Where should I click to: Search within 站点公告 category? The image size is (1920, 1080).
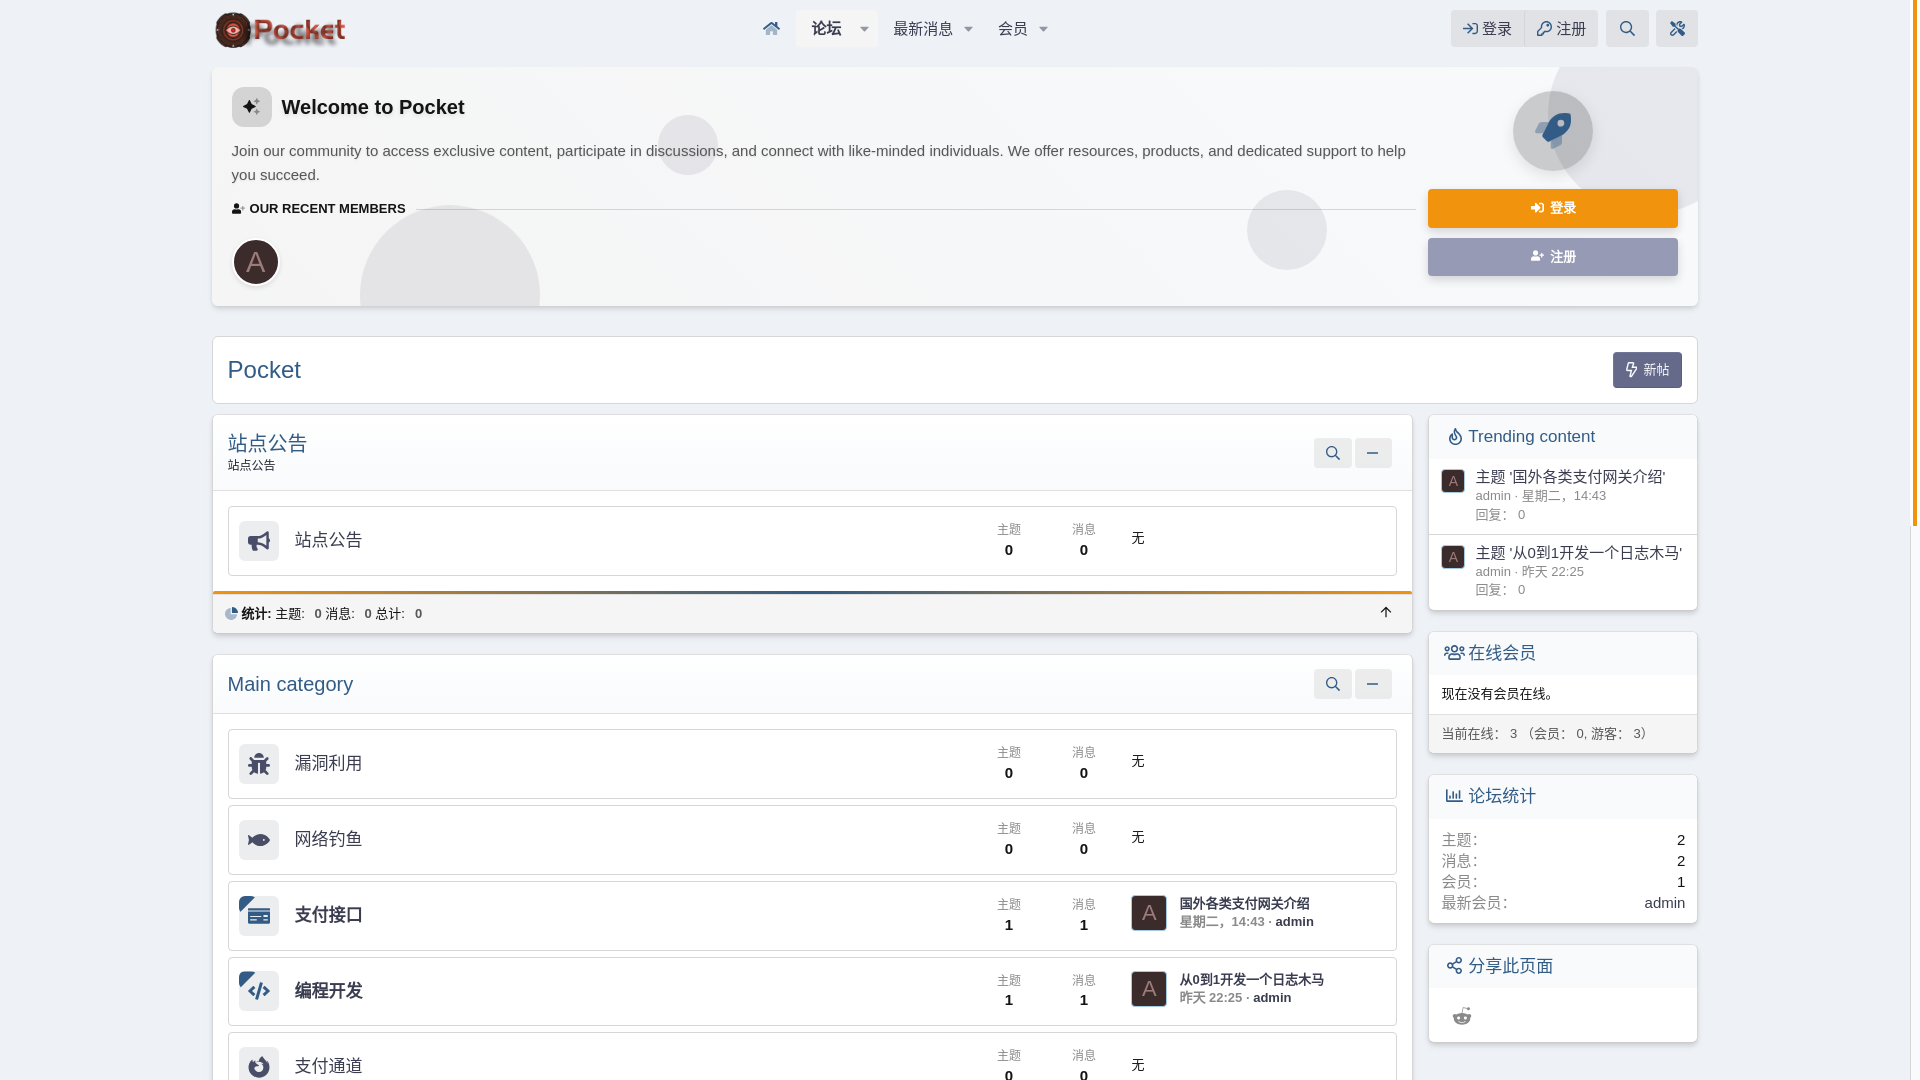click(1332, 453)
